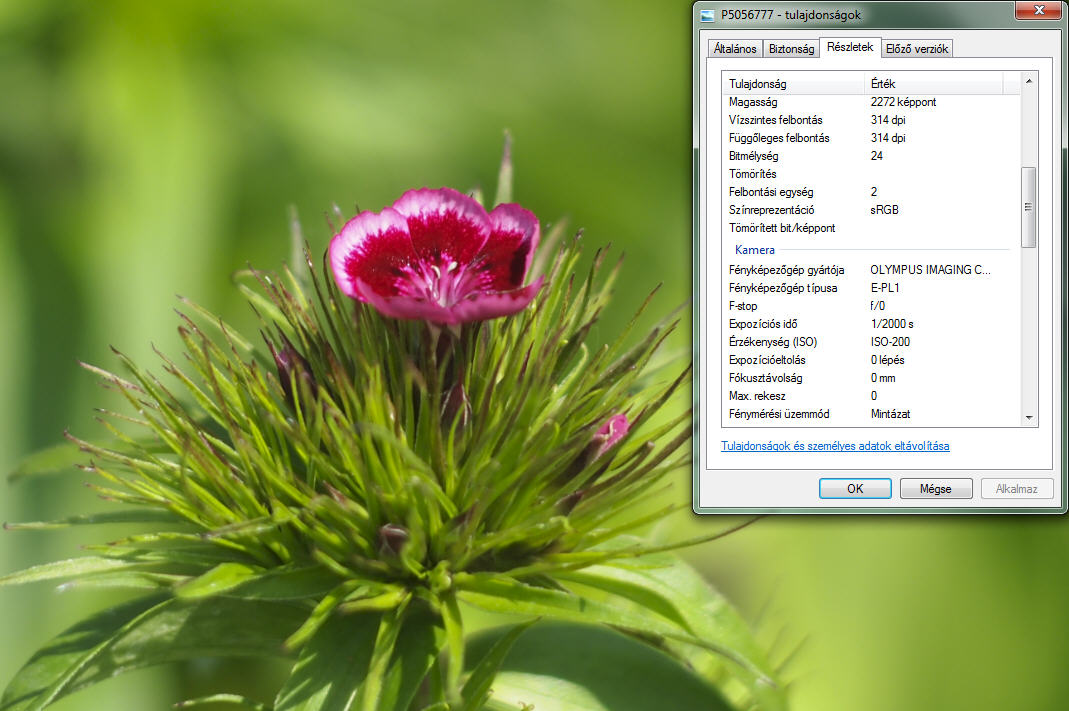Confirm with the OK button
This screenshot has width=1069, height=711.
855,489
